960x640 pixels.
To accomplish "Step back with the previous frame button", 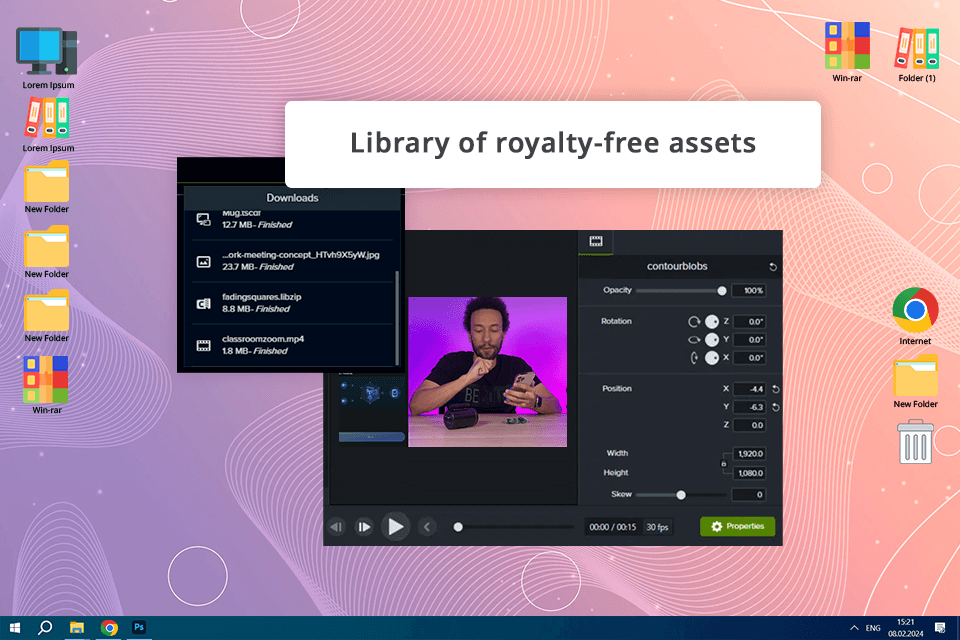I will coord(337,527).
